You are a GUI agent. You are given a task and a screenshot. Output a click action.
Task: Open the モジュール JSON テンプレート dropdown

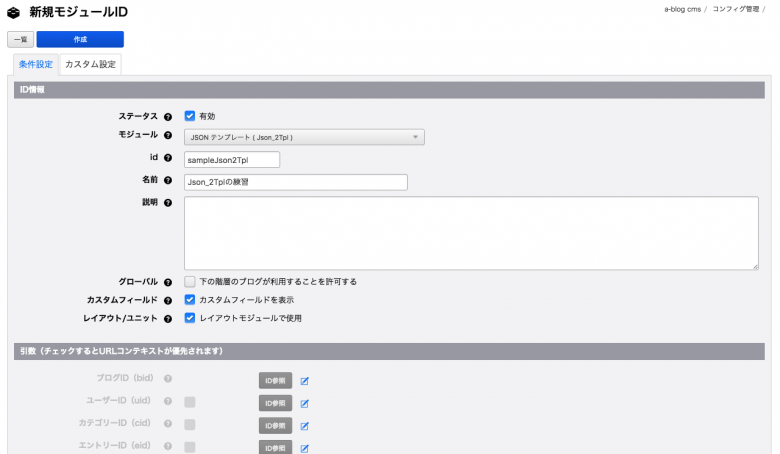(x=304, y=137)
